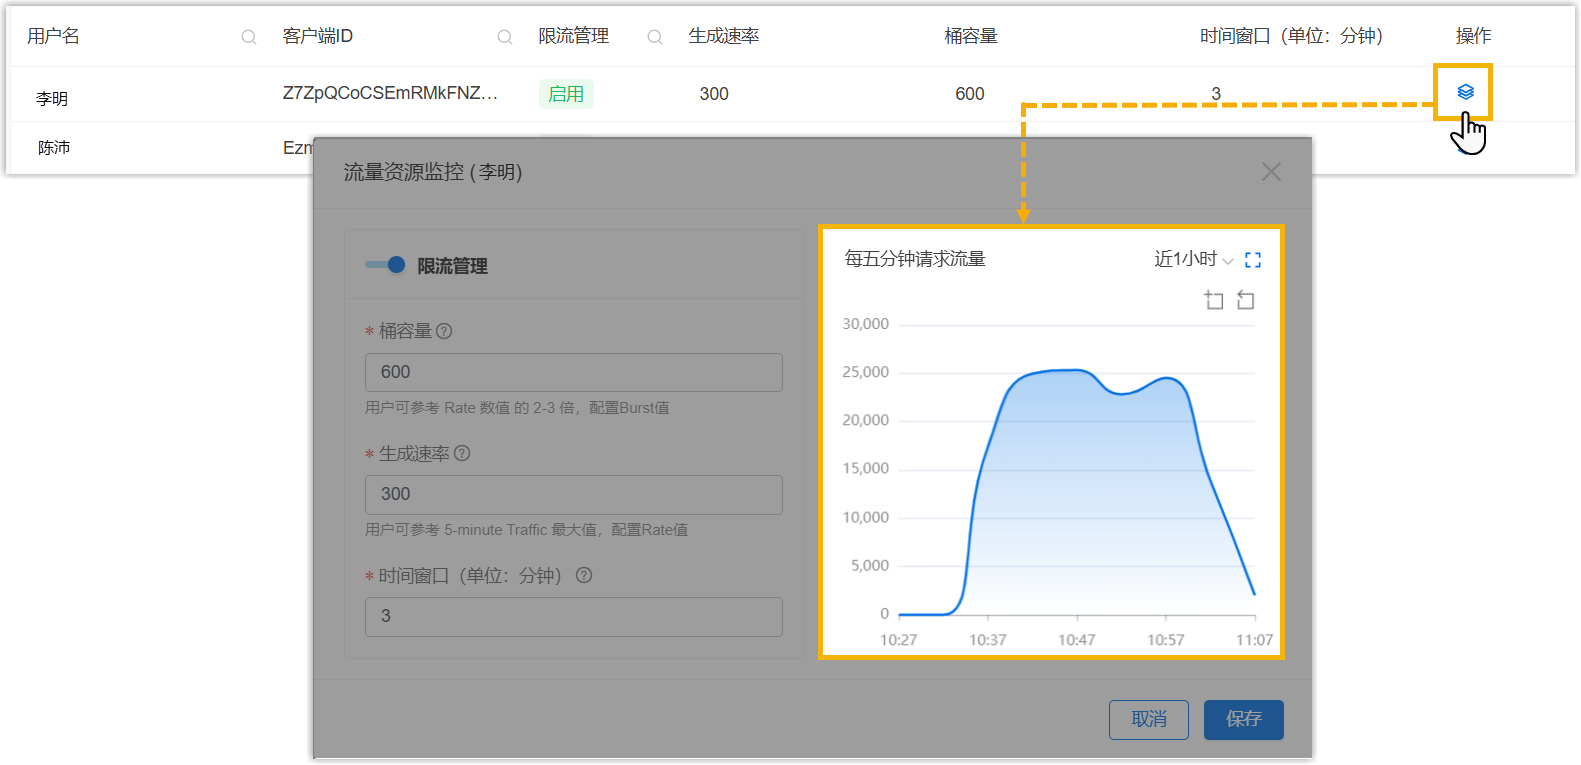1581x765 pixels.
Task: Click the 生成速率 input field showing 300
Action: click(x=573, y=494)
